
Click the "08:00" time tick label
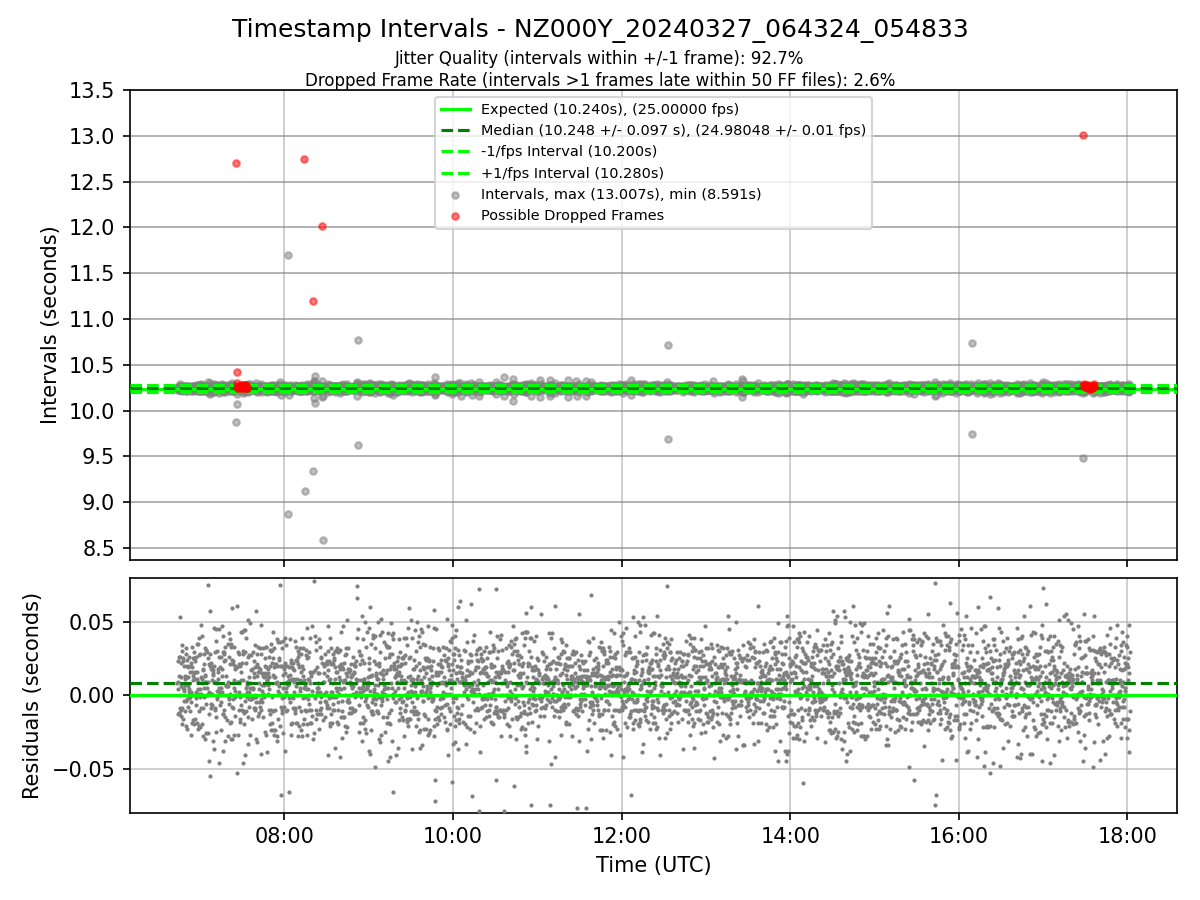[x=284, y=835]
